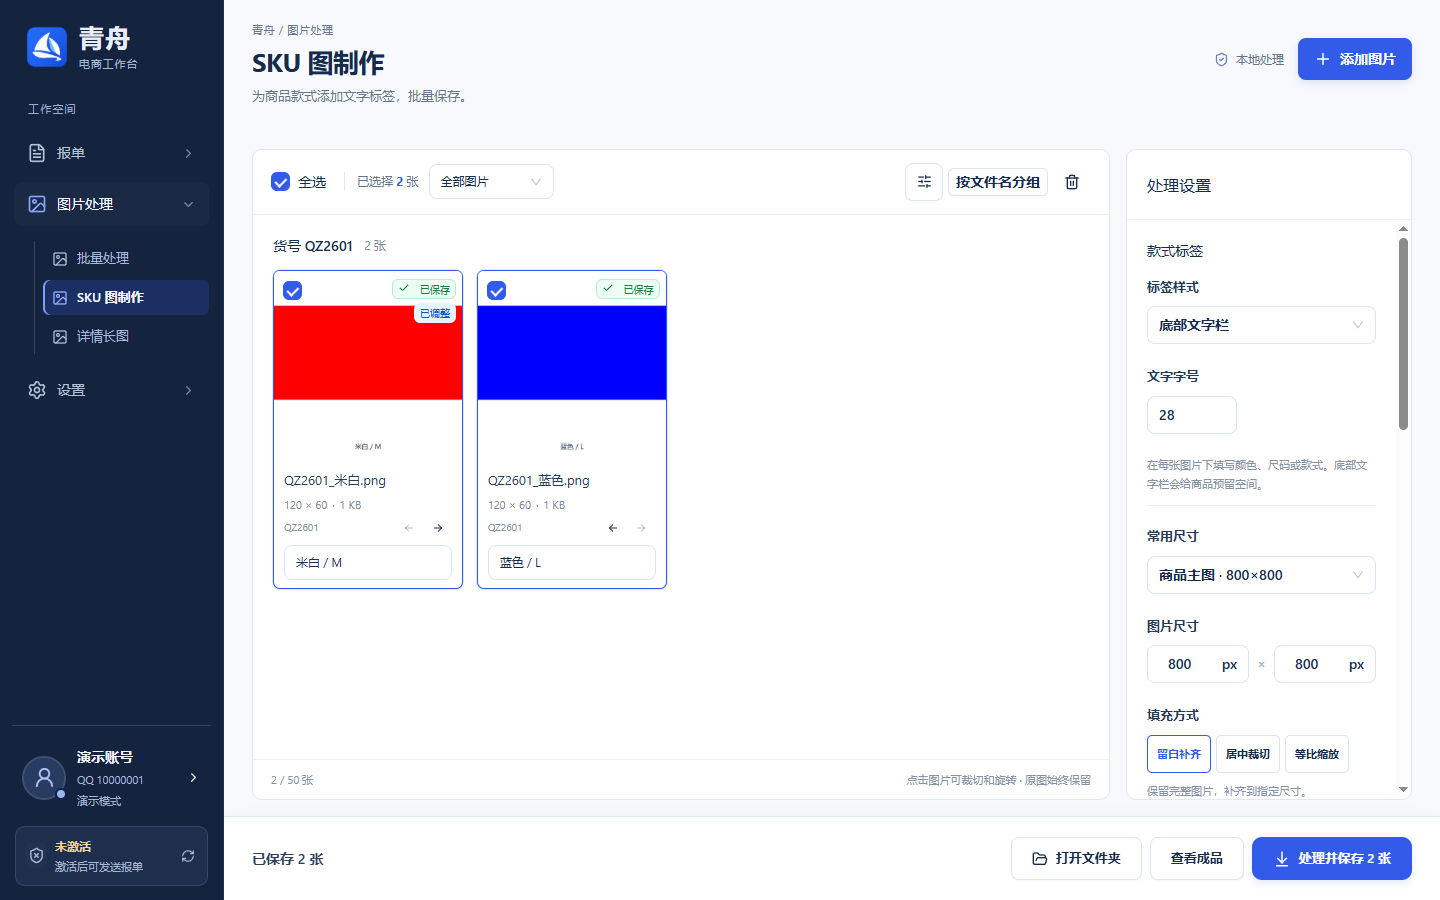
Task: Click the 蓝色 / L label input
Action: (572, 563)
